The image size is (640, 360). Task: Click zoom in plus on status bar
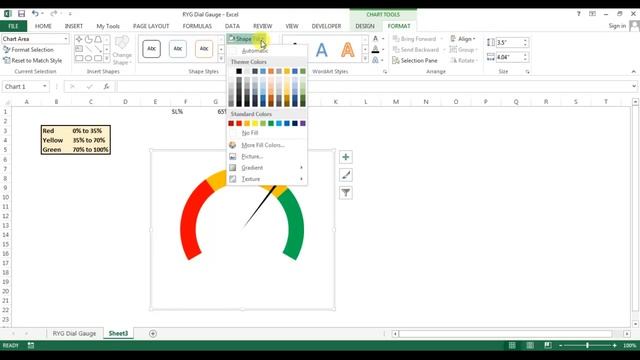point(615,346)
